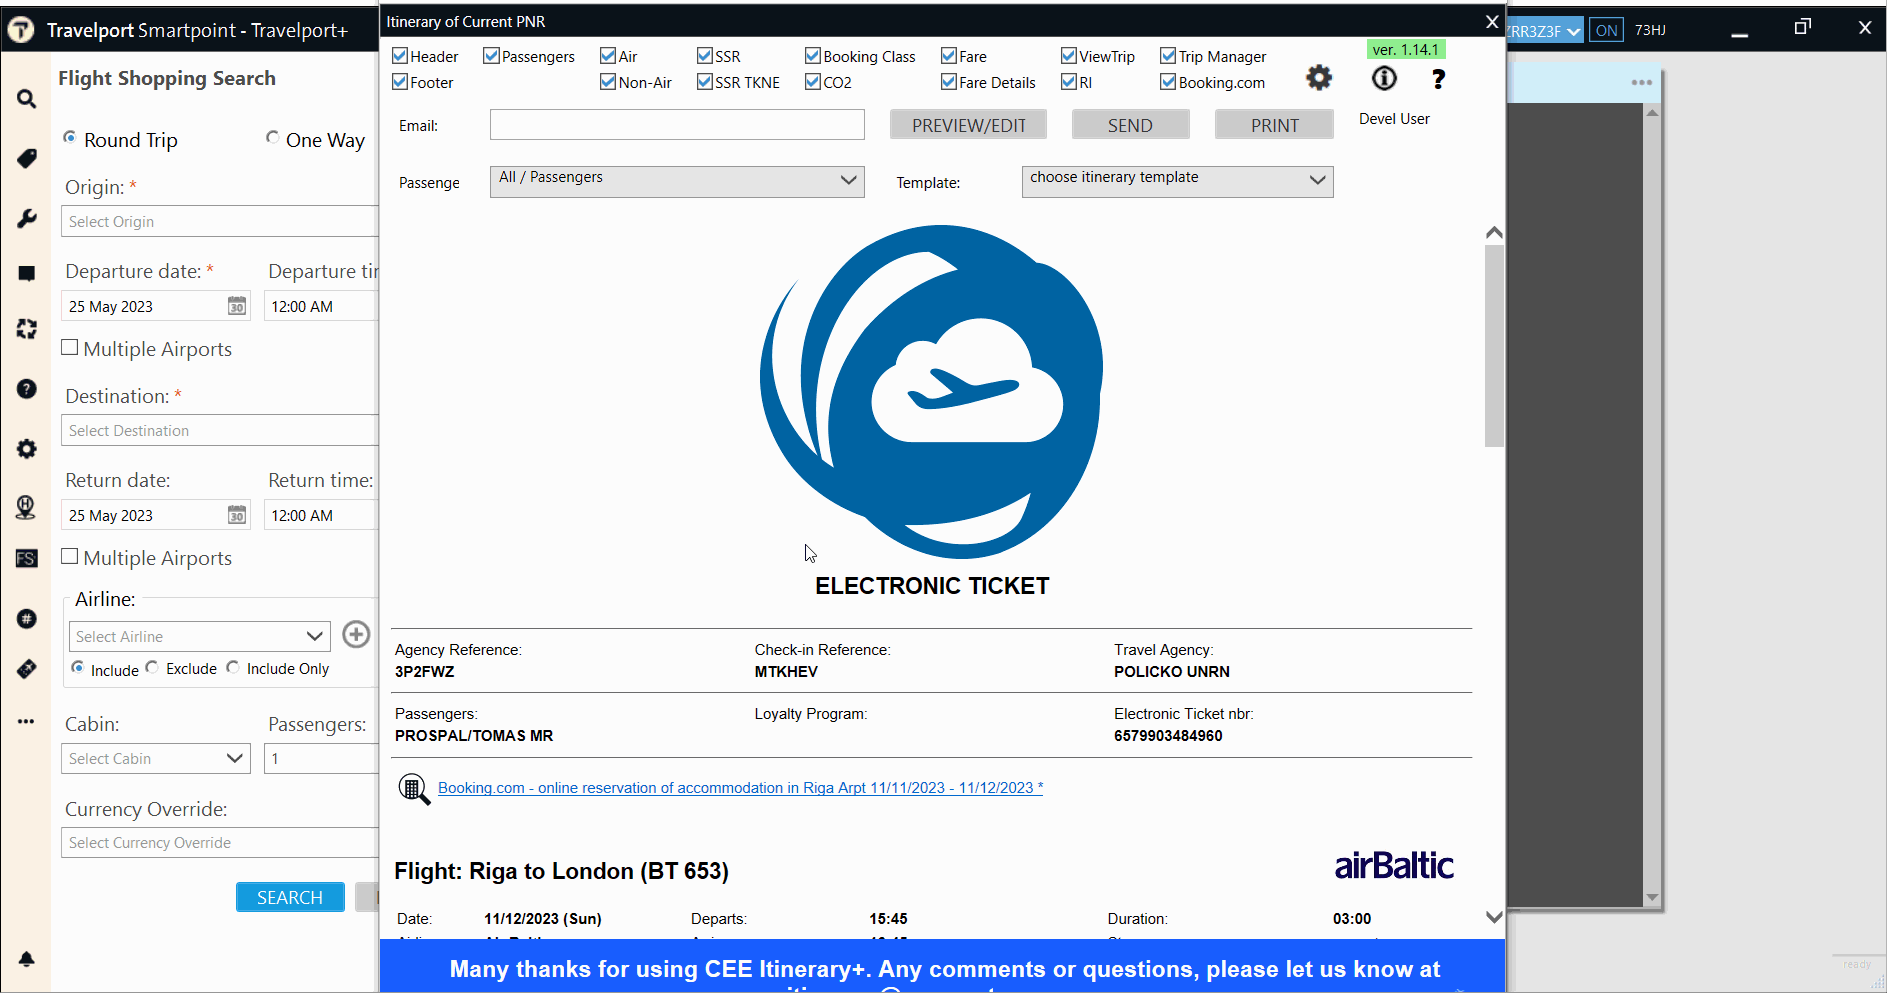Enable Multiple Airports under return date
The height and width of the screenshot is (993, 1887).
tap(70, 557)
